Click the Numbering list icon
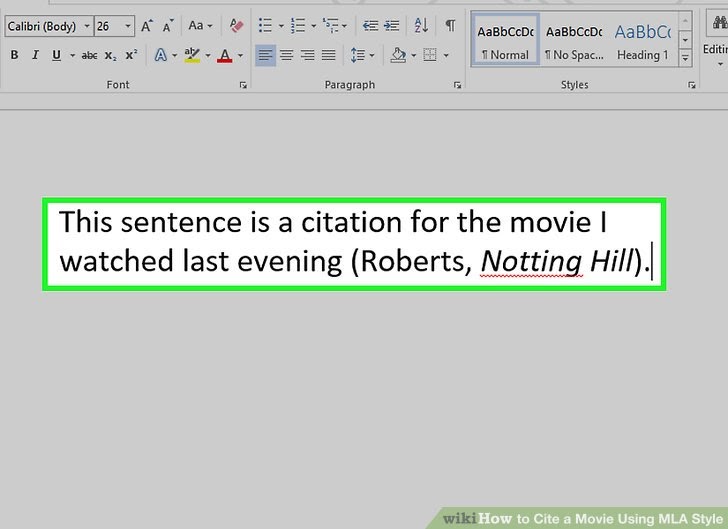 pyautogui.click(x=298, y=26)
